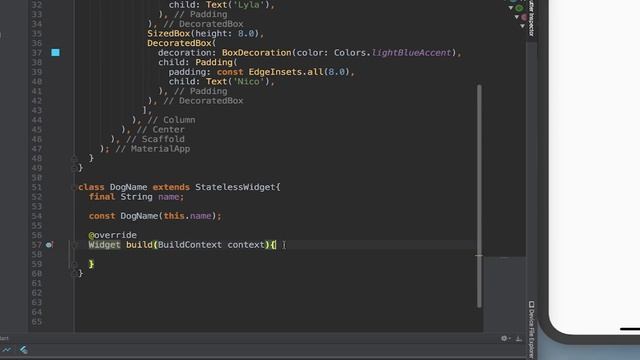Click the Colors.lightBlueAccent text
This screenshot has width=640, height=360.
point(392,53)
